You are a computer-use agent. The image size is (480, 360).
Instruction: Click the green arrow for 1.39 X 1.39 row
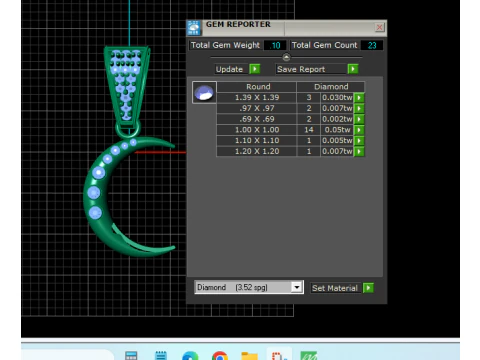(x=359, y=98)
